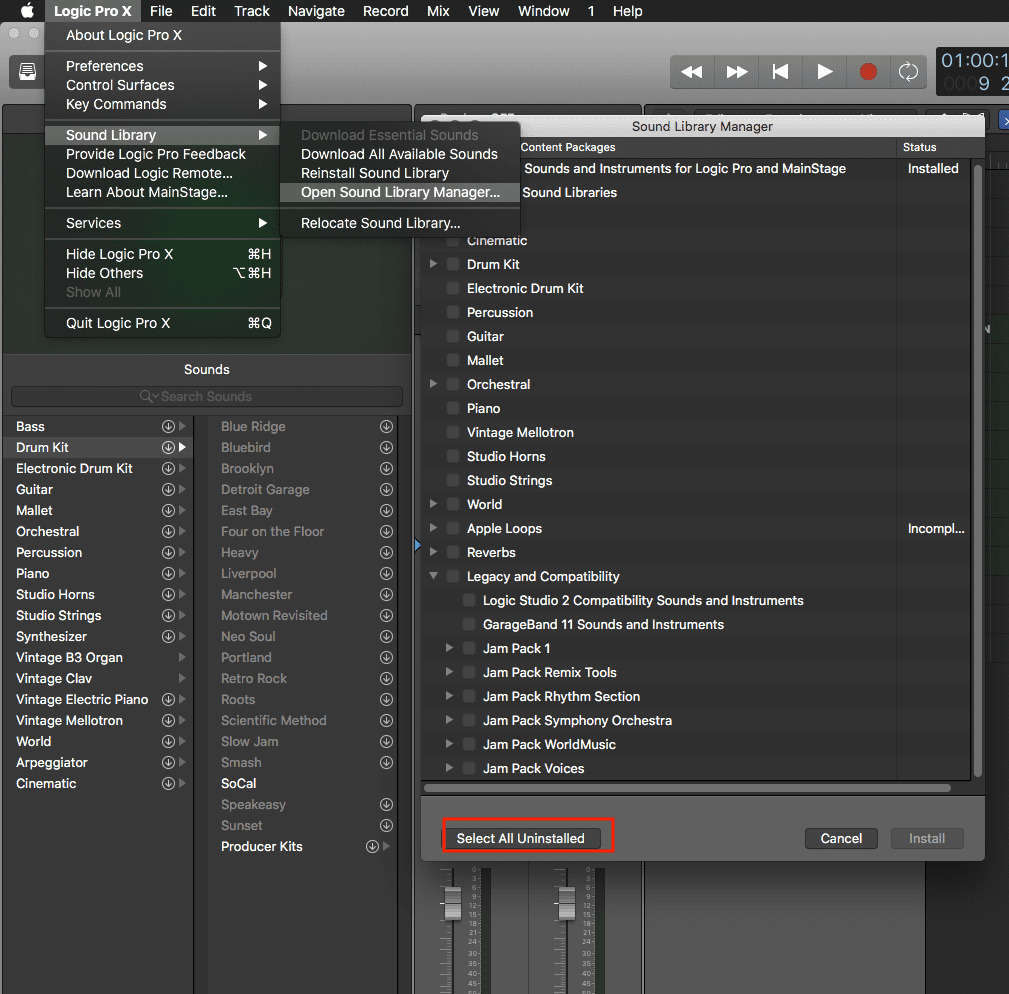
Task: Download the Sunset drum kit
Action: 386,825
